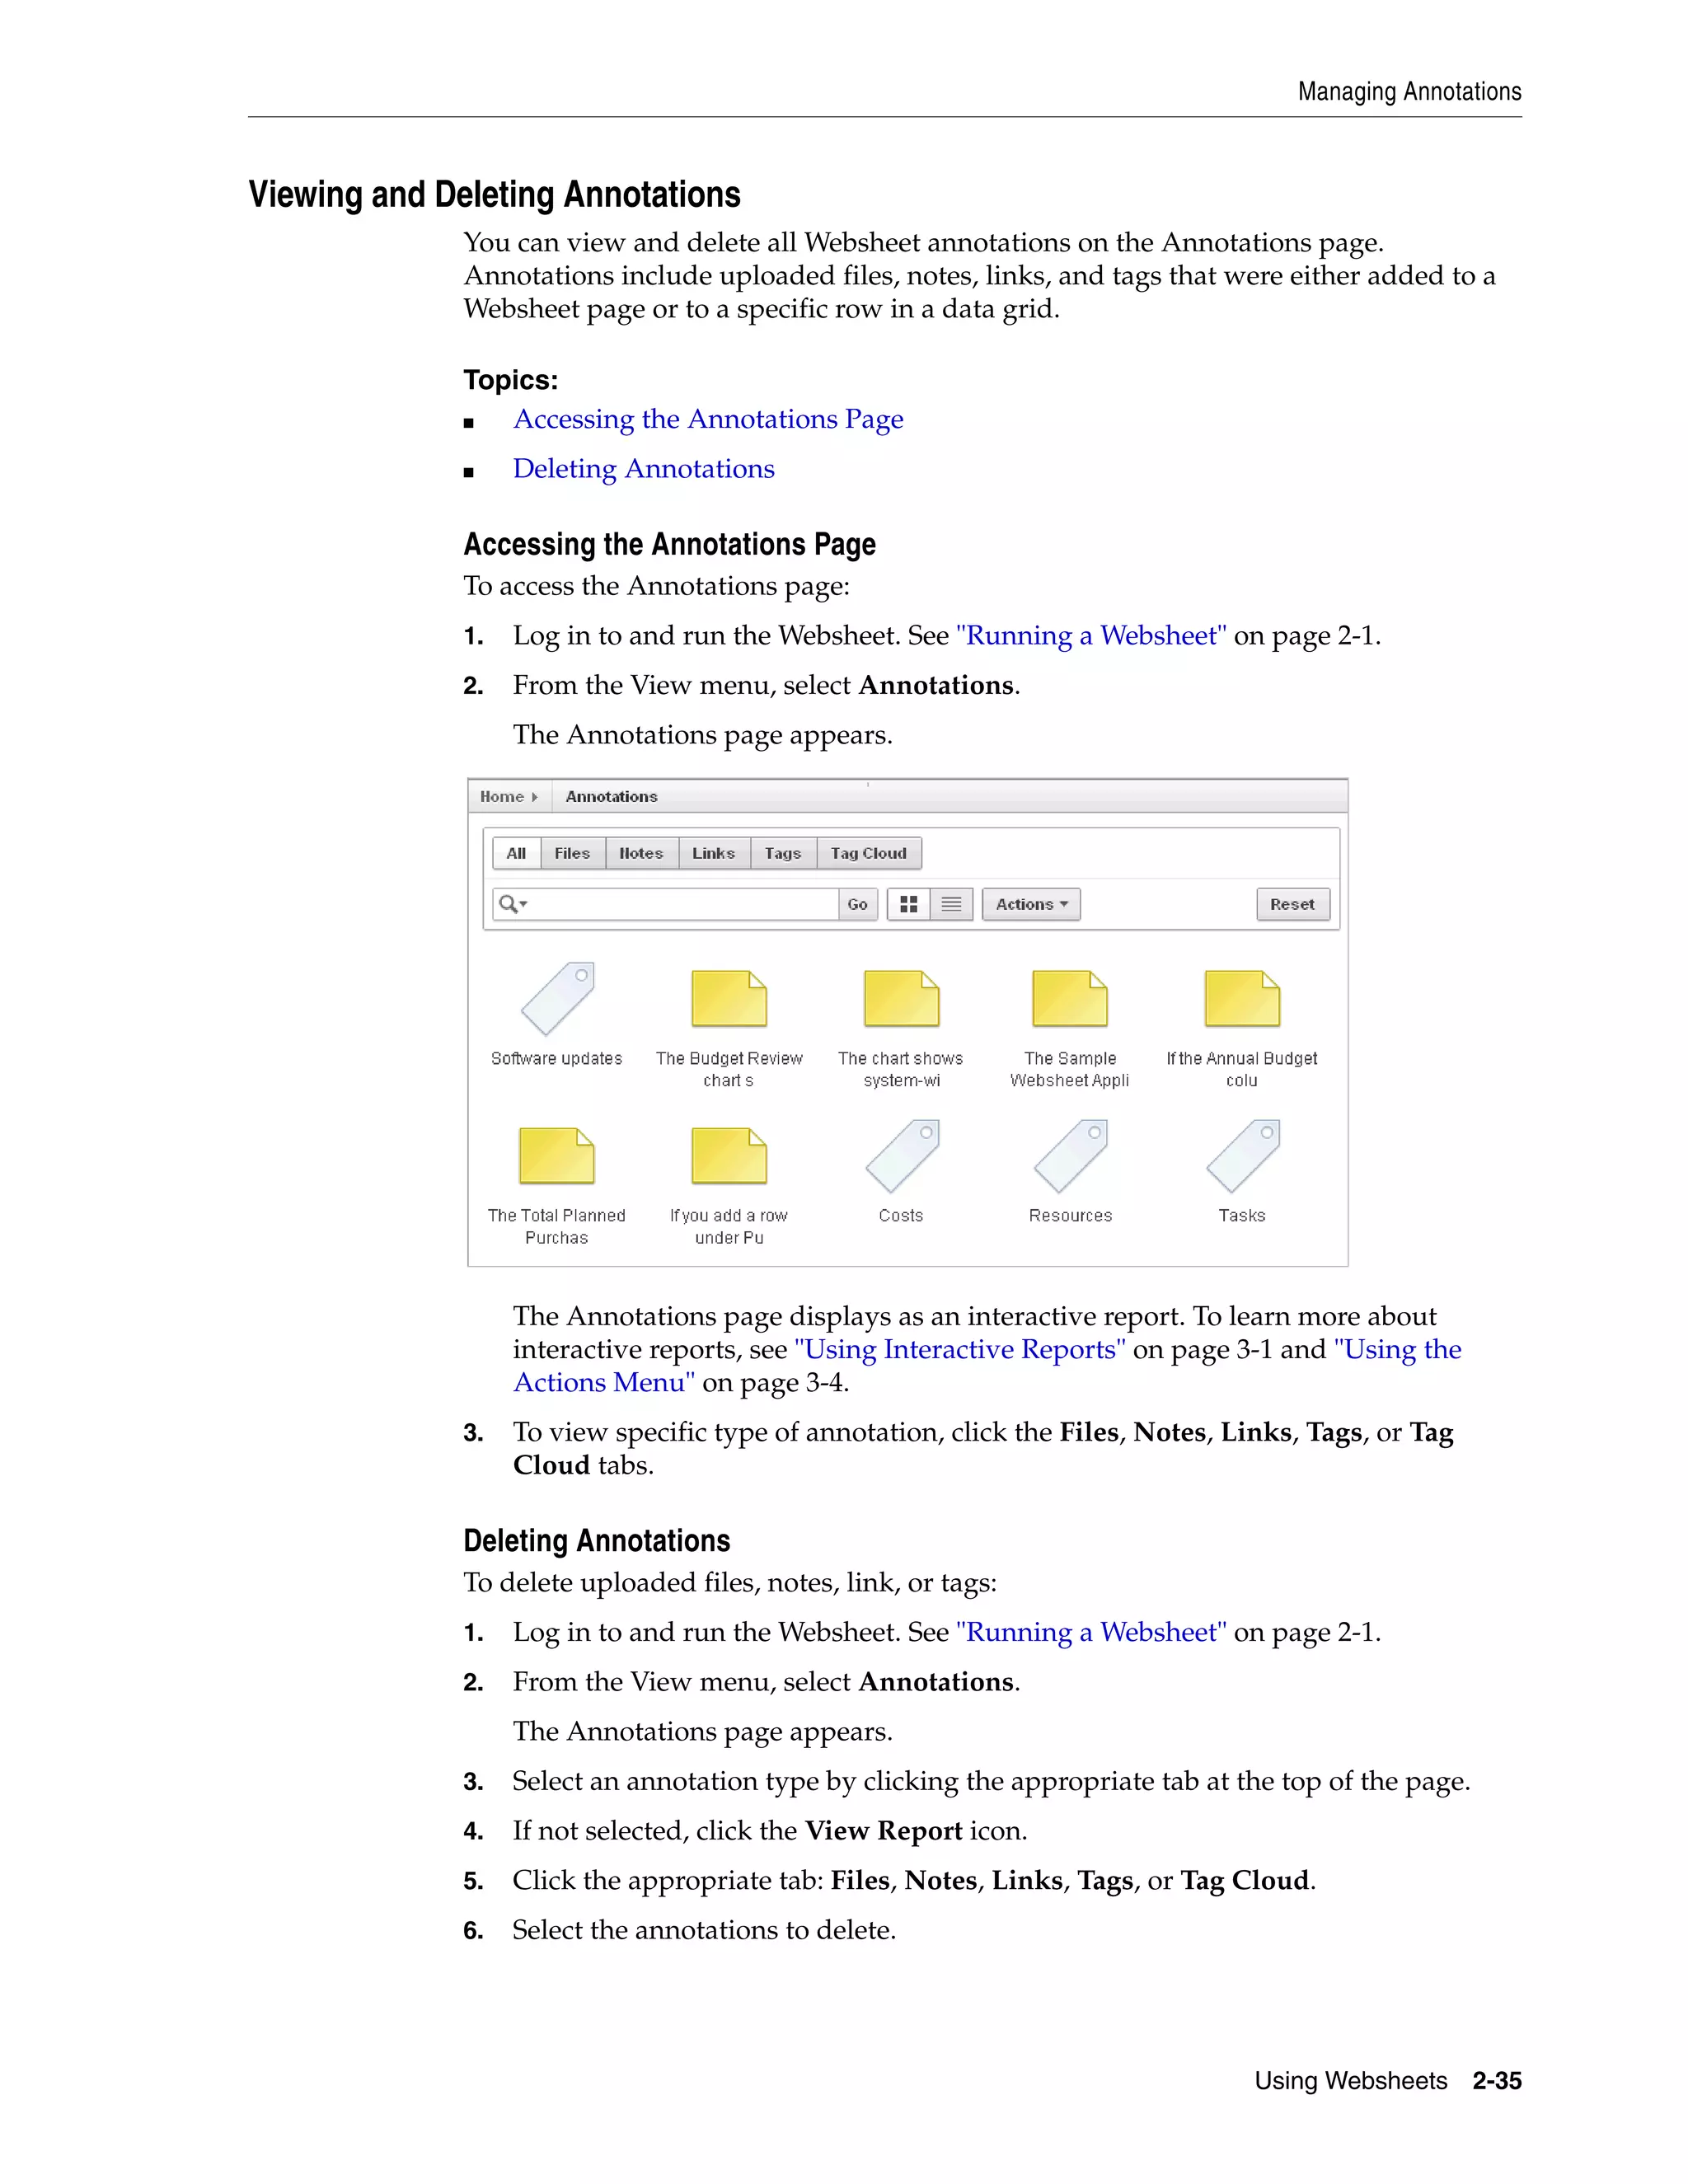1688x2184 pixels.
Task: Select the Notes tab
Action: pos(641,853)
